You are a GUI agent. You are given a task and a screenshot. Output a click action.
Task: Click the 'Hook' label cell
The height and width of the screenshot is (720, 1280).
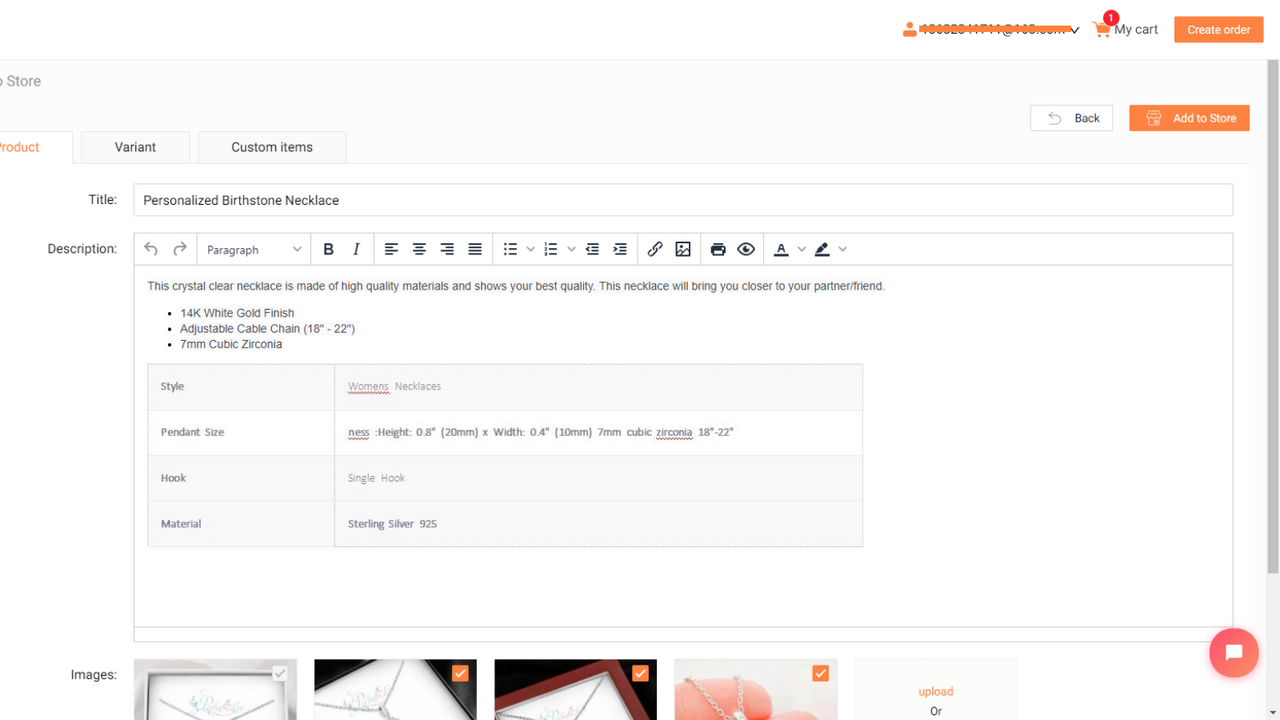click(x=241, y=478)
